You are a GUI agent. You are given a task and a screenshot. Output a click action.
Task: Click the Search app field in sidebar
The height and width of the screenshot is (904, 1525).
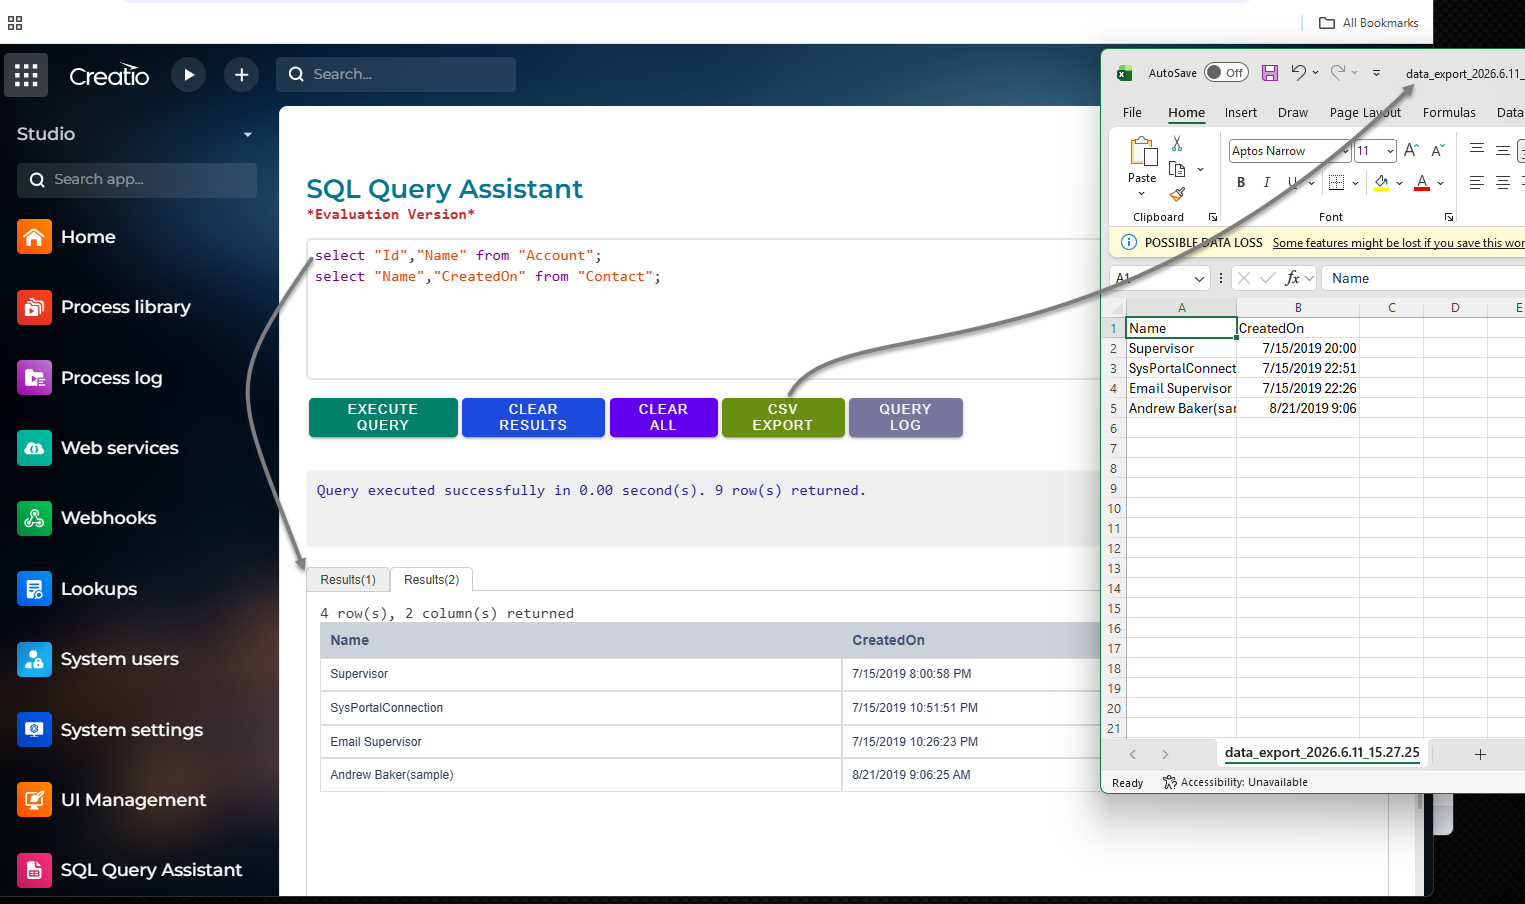coord(137,180)
